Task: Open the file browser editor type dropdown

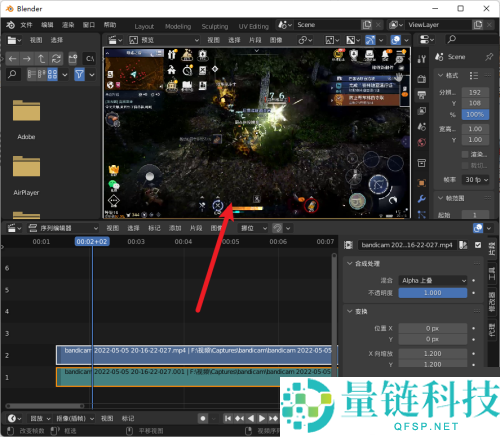Action: (x=14, y=40)
